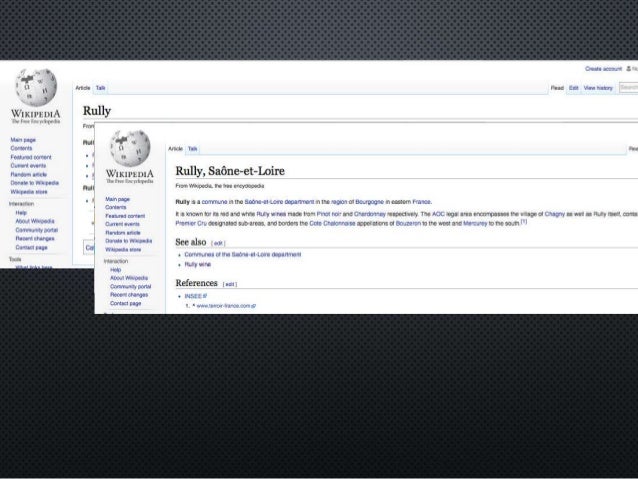Open Communes of the Saône-et-Loire department link
The image size is (638, 479).
click(243, 255)
